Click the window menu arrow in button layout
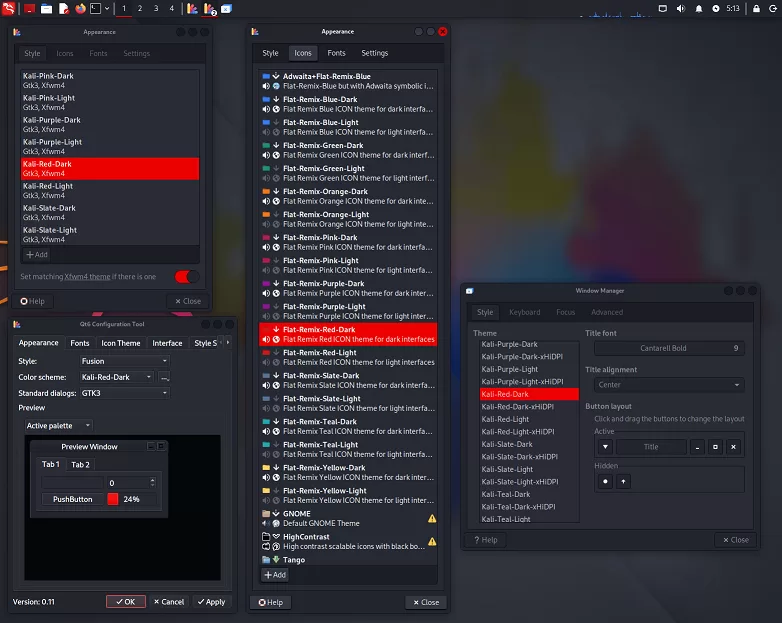The image size is (782, 623). coord(605,447)
